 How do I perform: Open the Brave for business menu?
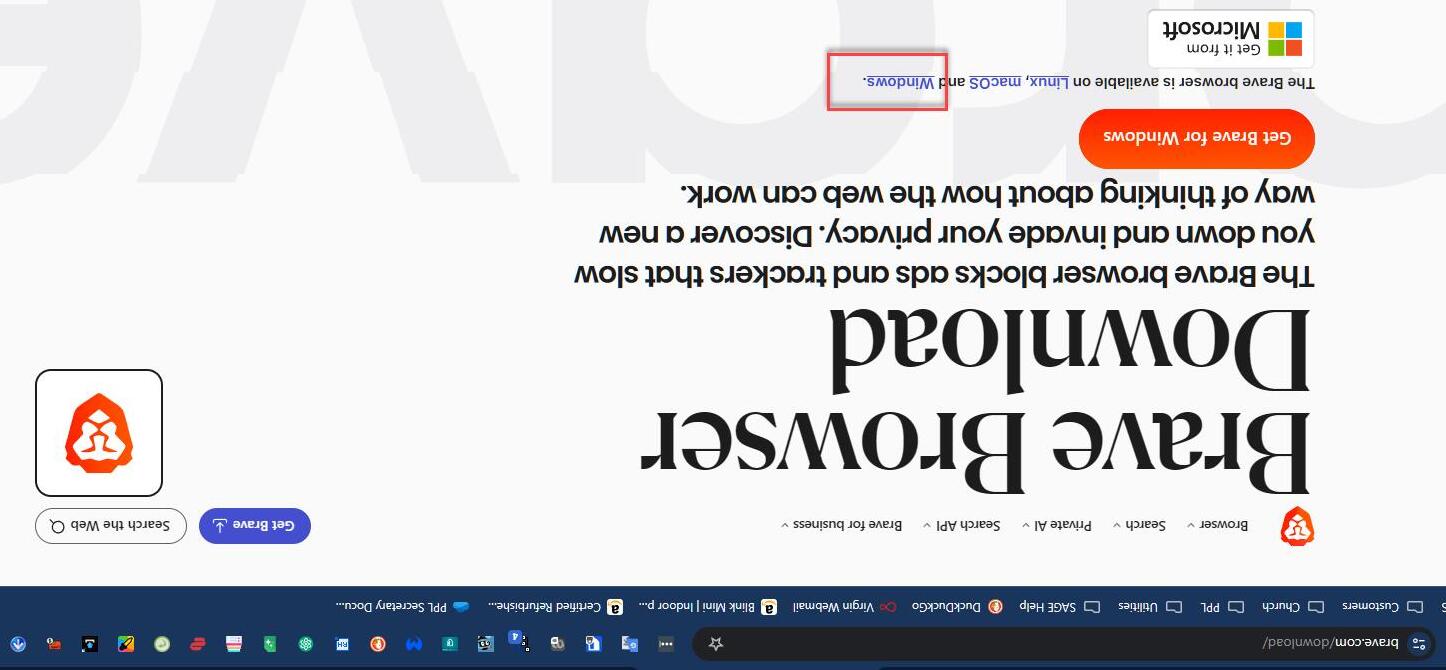(x=842, y=524)
